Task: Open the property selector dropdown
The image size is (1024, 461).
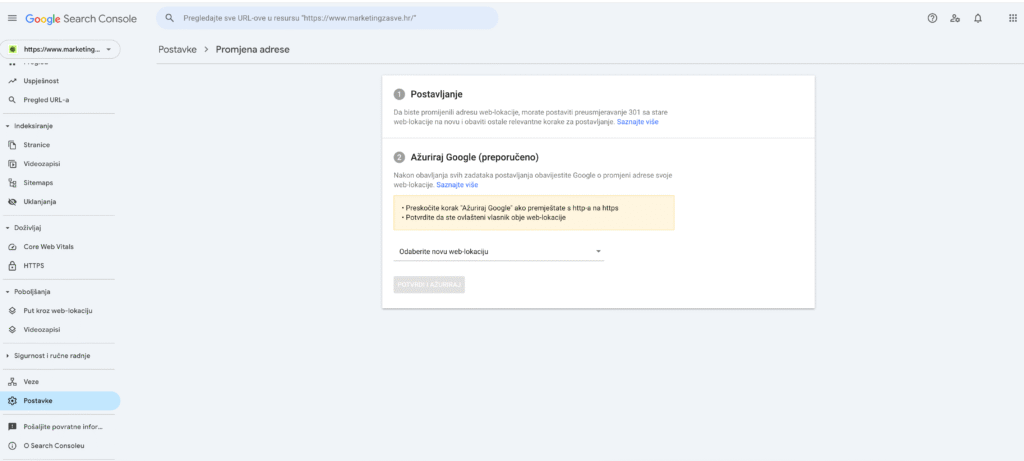Action: click(61, 49)
